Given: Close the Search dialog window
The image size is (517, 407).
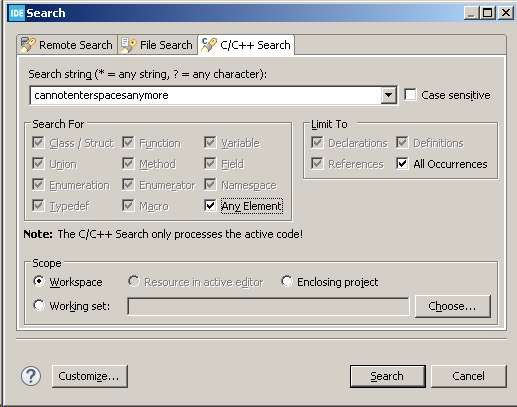Looking at the screenshot, I should point(506,13).
